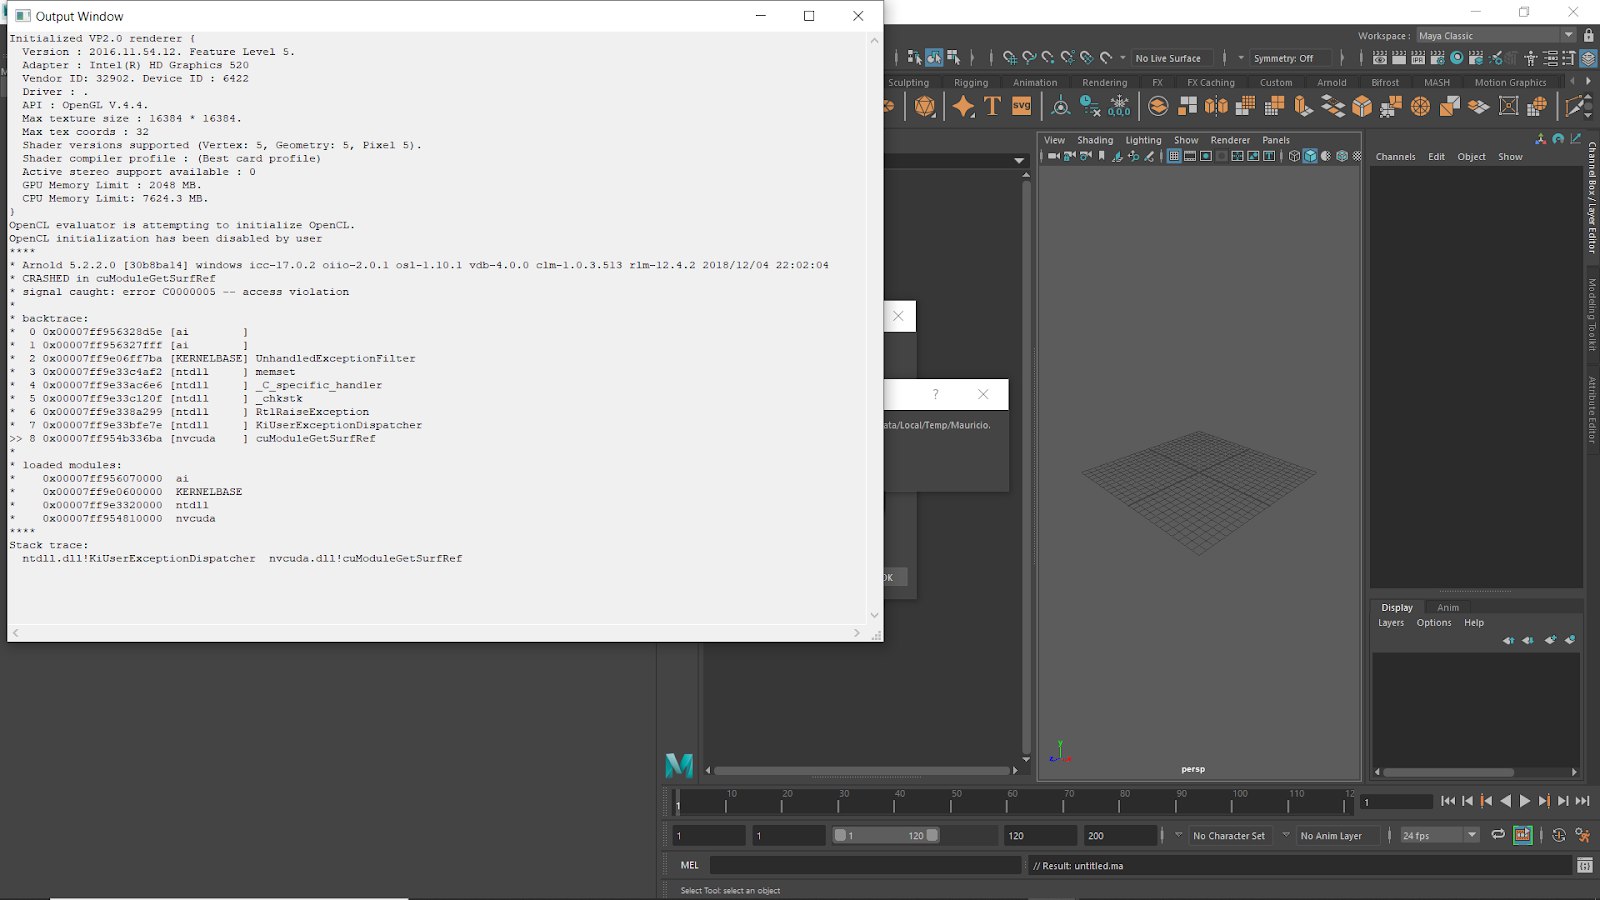
Task: Click the super shape star shelf icon
Action: (963, 105)
